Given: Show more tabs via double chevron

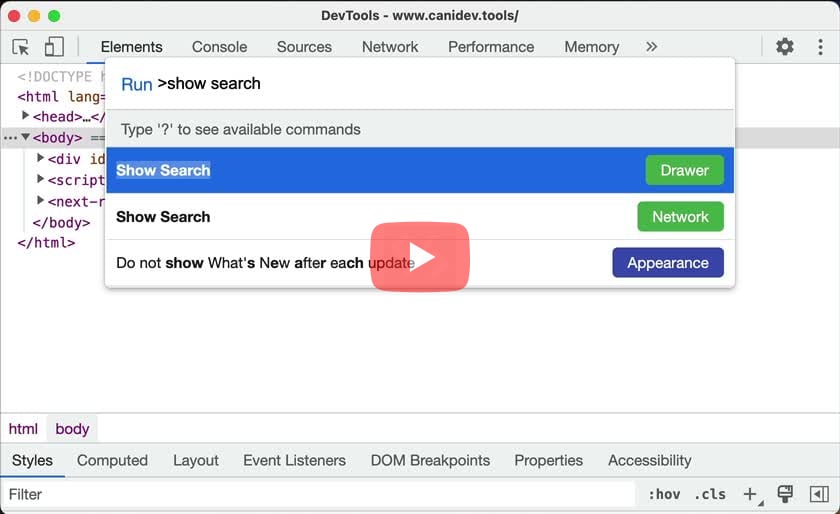Looking at the screenshot, I should tap(651, 47).
